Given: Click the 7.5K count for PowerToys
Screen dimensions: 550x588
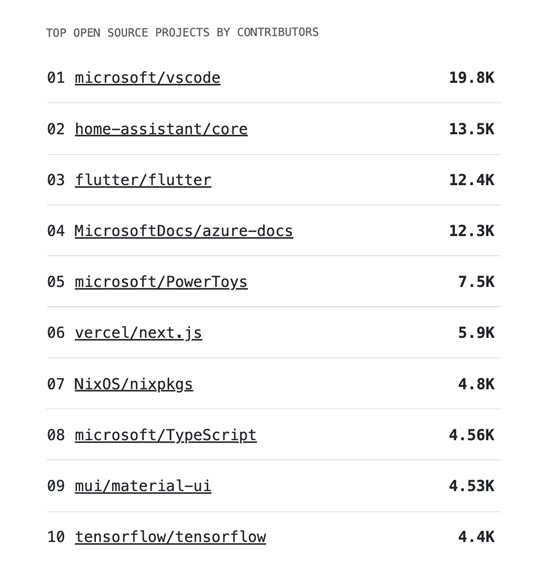Looking at the screenshot, I should coord(476,282).
